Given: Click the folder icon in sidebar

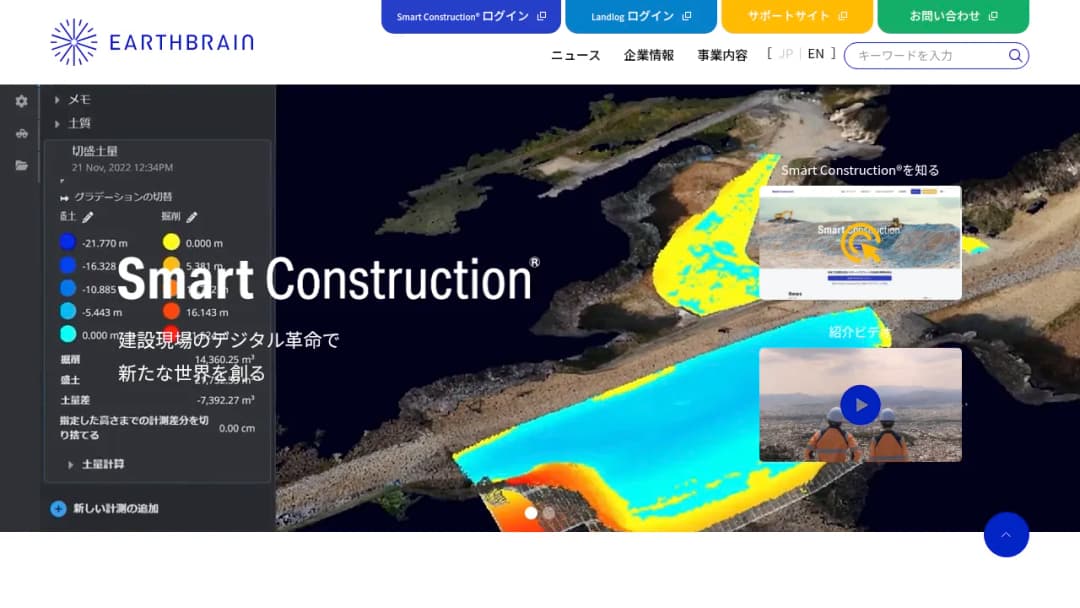Looking at the screenshot, I should point(21,165).
